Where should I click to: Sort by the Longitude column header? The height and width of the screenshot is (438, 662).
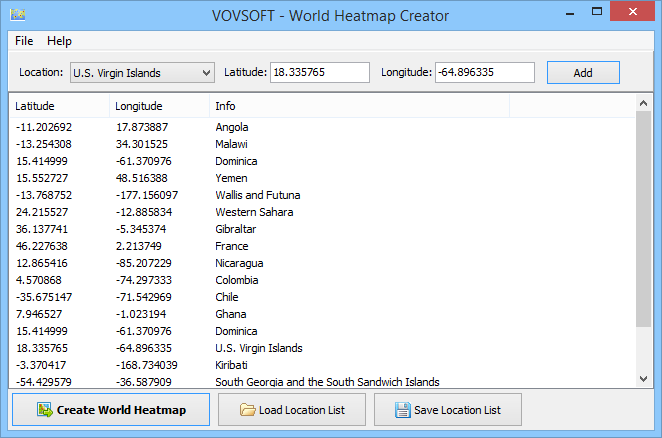pyautogui.click(x=160, y=106)
